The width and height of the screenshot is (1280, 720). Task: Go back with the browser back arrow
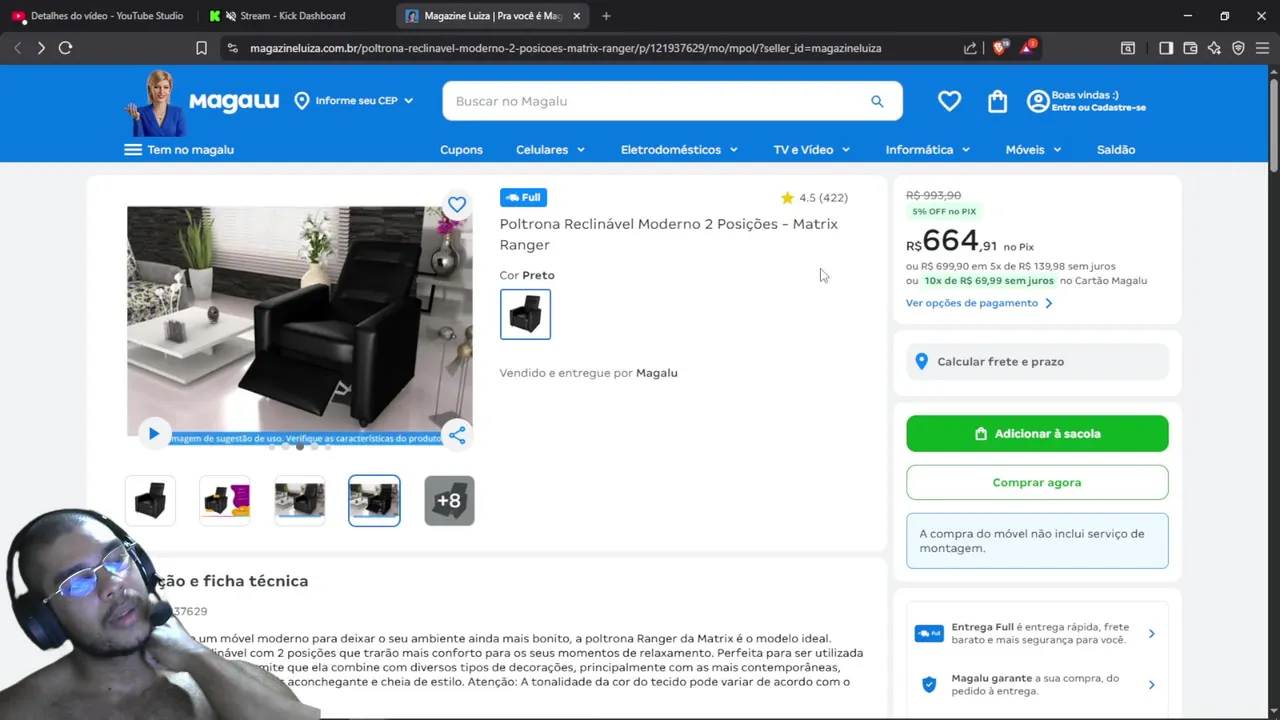pyautogui.click(x=17, y=48)
